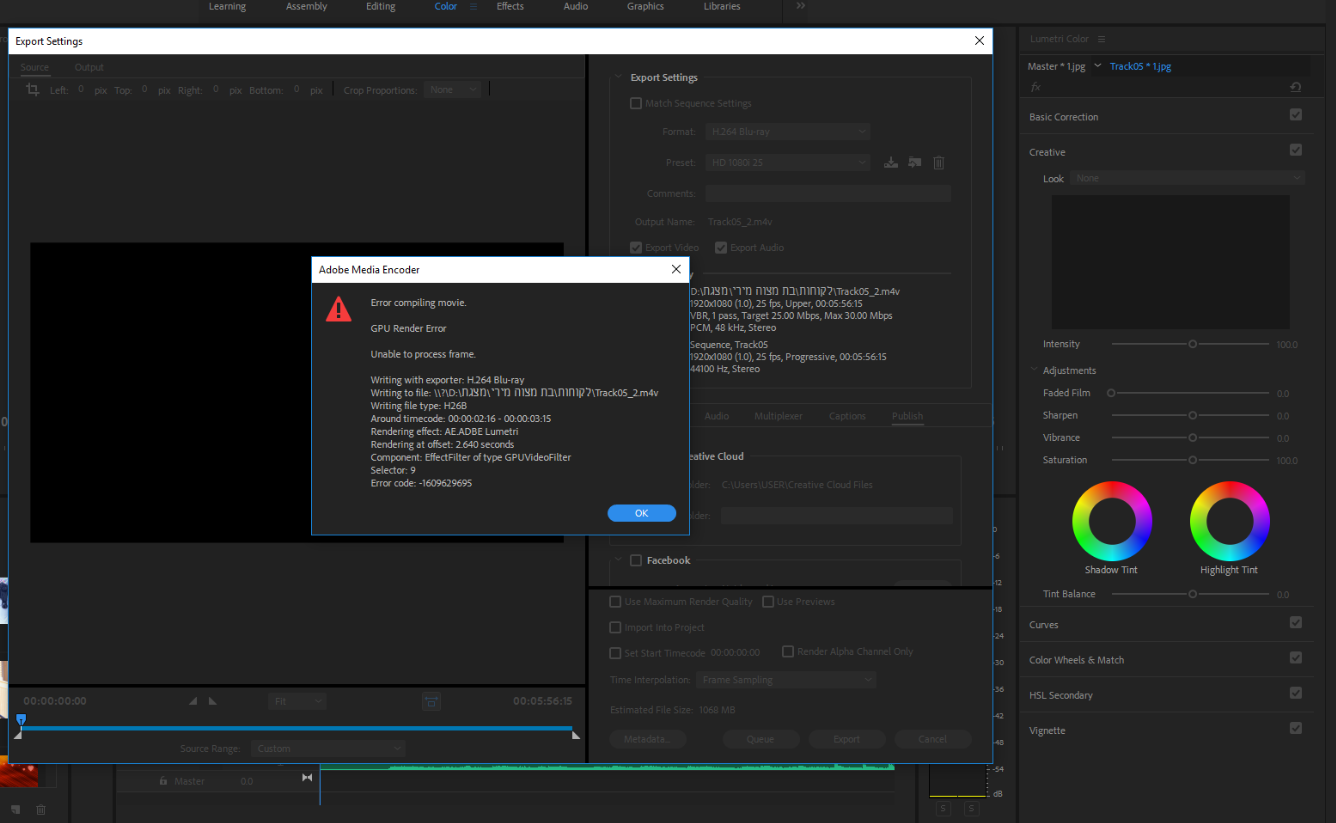1336x823 pixels.
Task: Open the Look dropdown in Creative section
Action: pyautogui.click(x=1187, y=178)
